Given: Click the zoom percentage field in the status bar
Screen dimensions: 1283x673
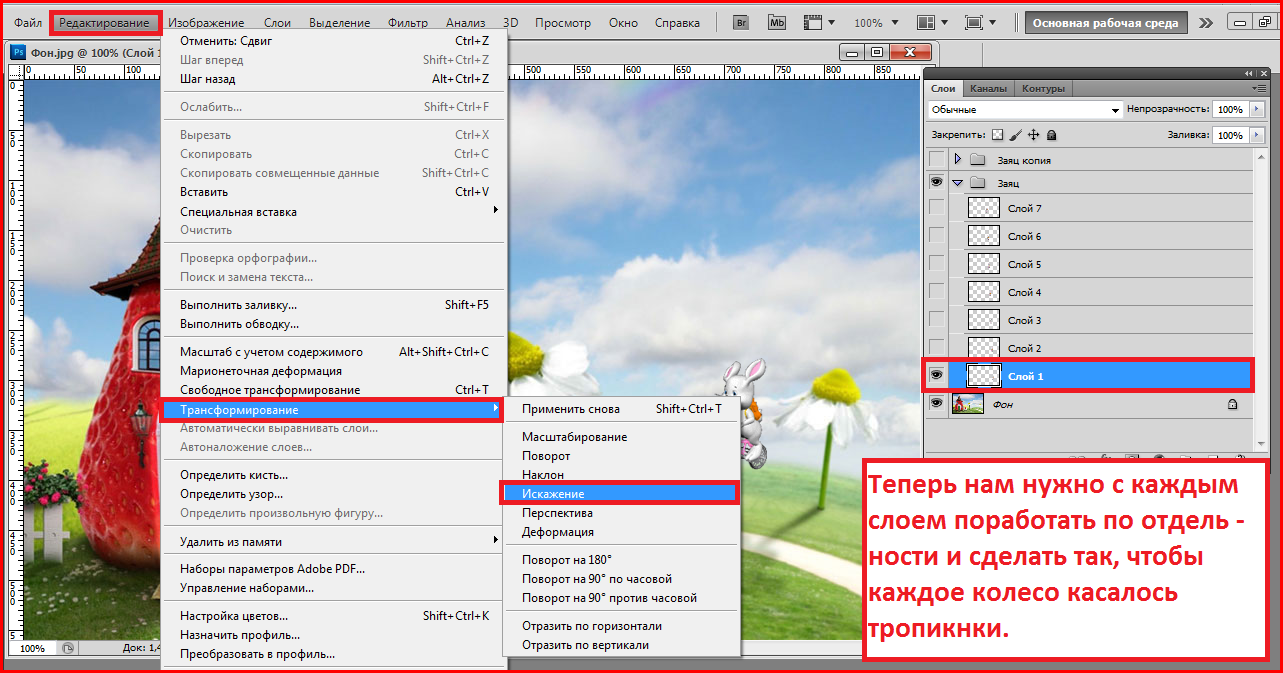Looking at the screenshot, I should coord(33,648).
